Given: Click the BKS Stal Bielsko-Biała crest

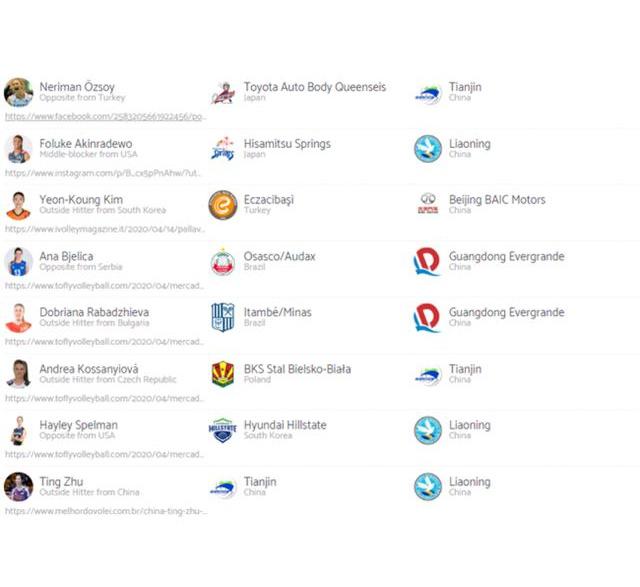Looking at the screenshot, I should tap(223, 374).
